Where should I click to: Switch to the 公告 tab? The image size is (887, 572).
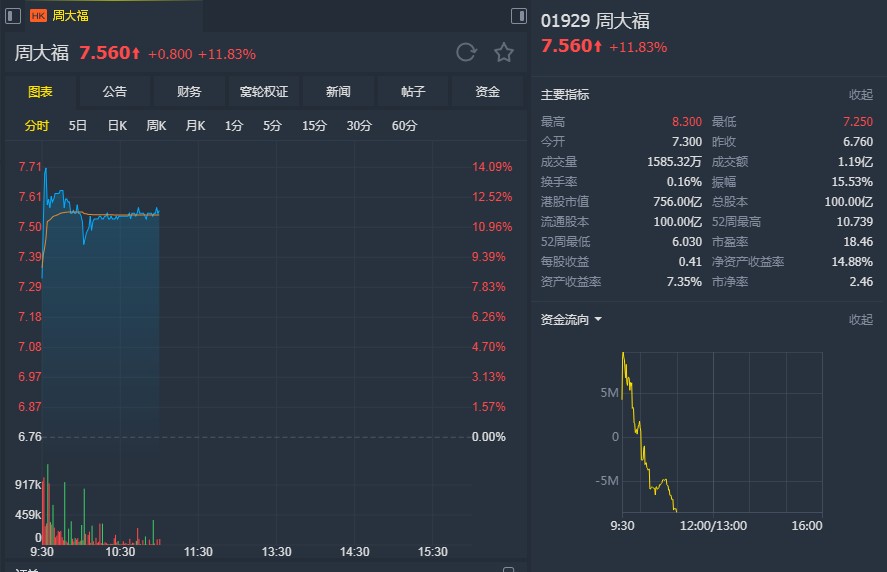[x=115, y=92]
